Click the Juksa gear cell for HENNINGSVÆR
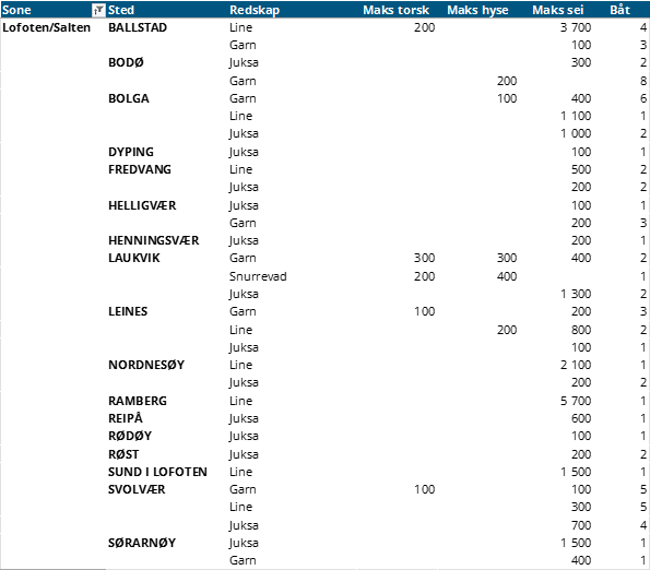Image resolution: width=650 pixels, height=570 pixels. [244, 240]
